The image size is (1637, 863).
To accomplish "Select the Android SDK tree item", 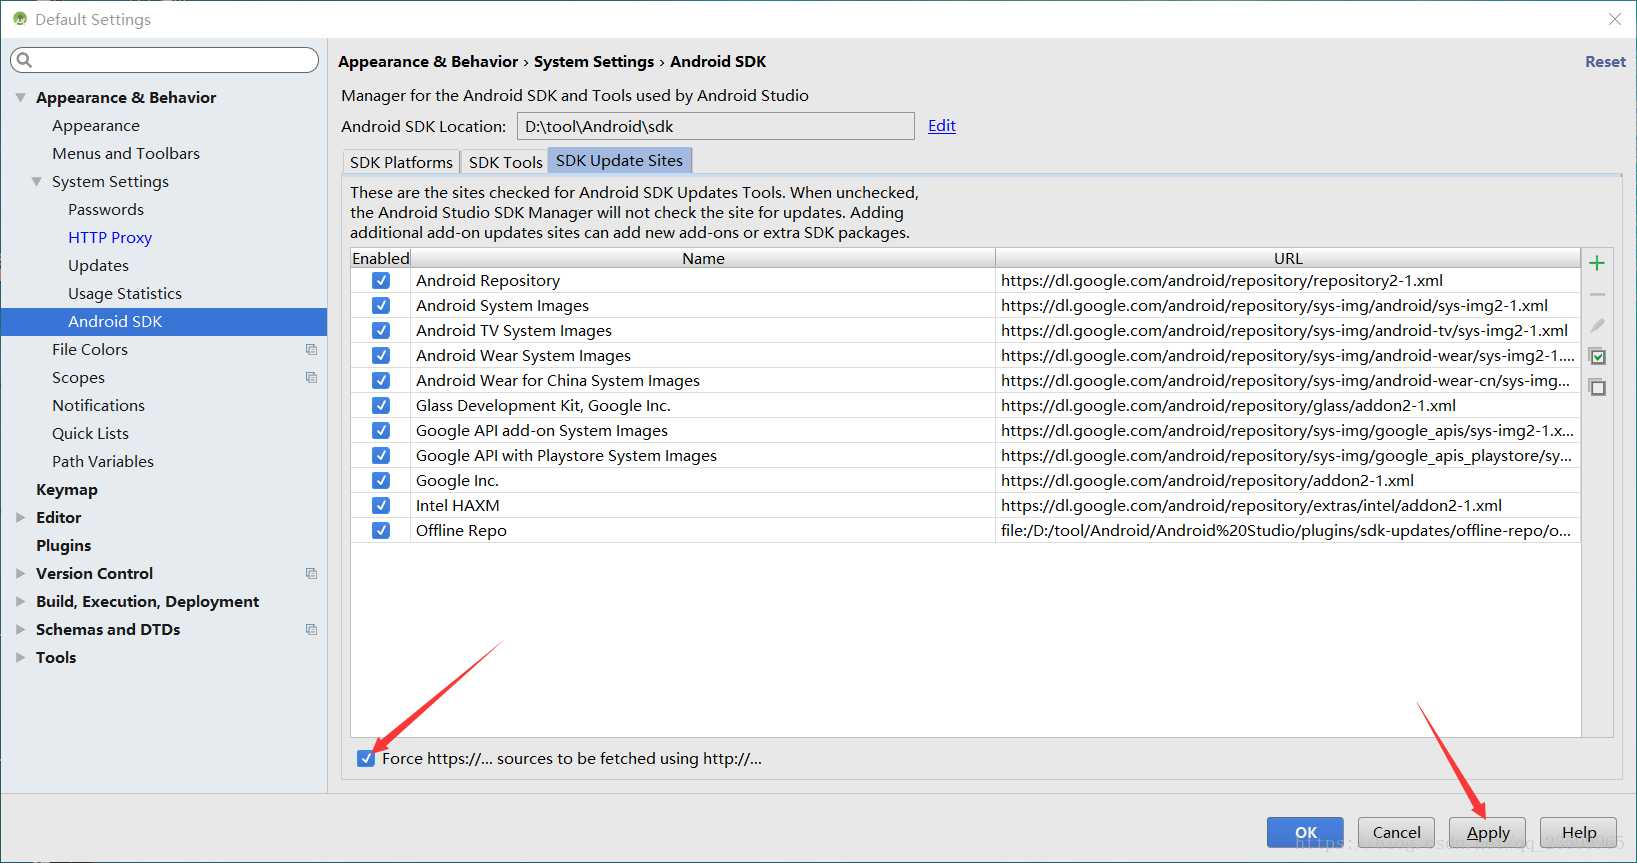I will pos(164,322).
